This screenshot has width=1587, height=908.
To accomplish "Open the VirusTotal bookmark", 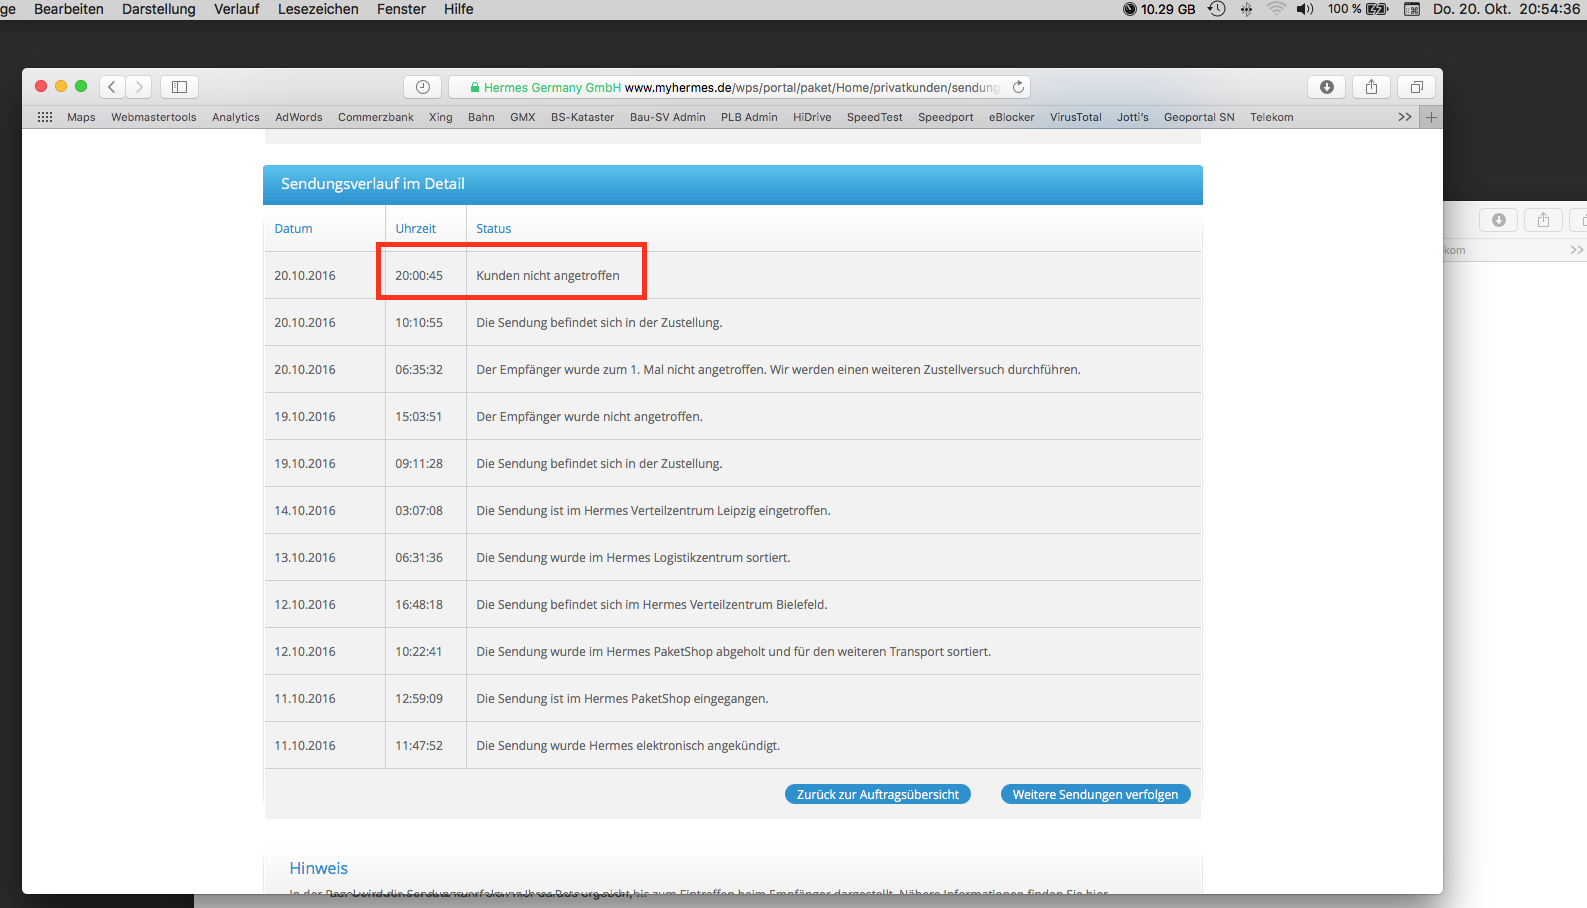I will 1076,117.
